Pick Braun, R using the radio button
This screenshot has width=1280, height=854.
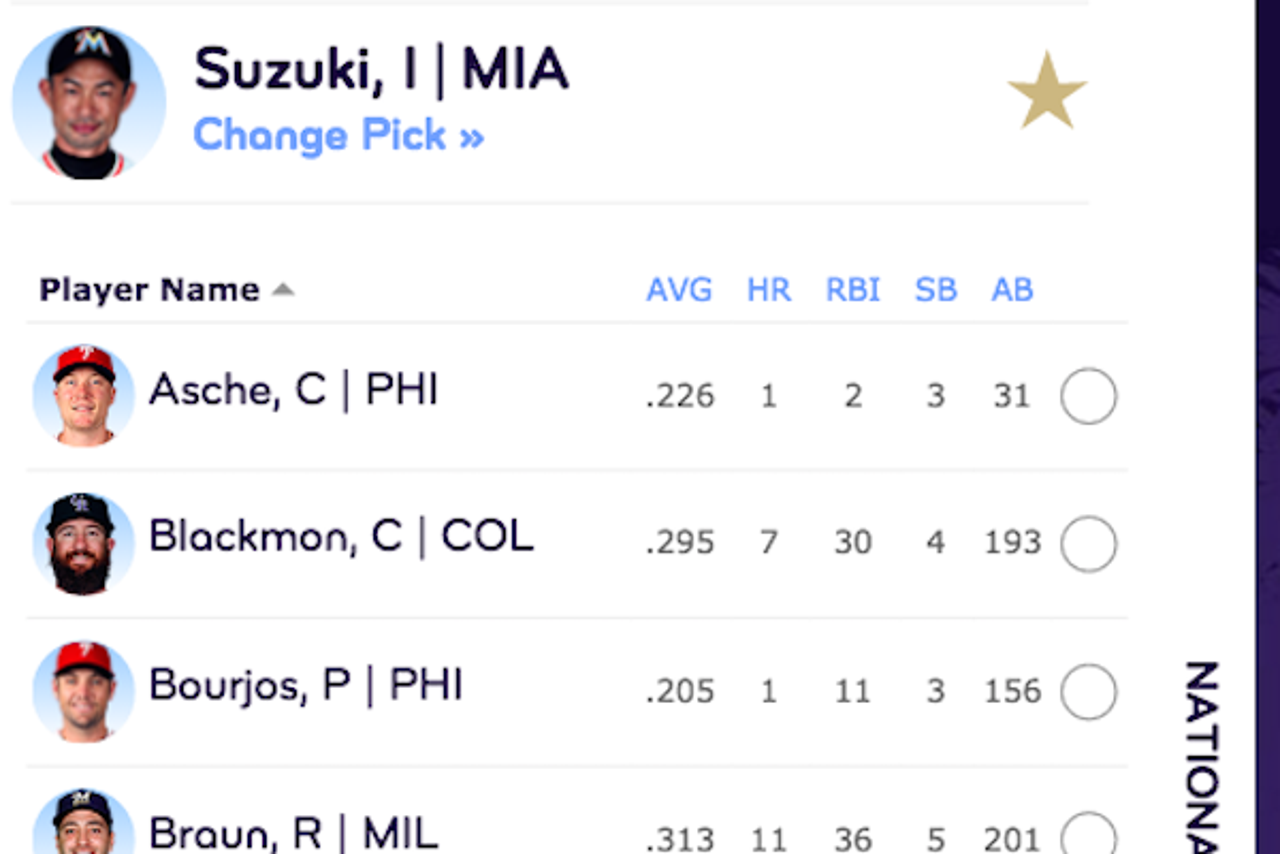(x=1088, y=834)
